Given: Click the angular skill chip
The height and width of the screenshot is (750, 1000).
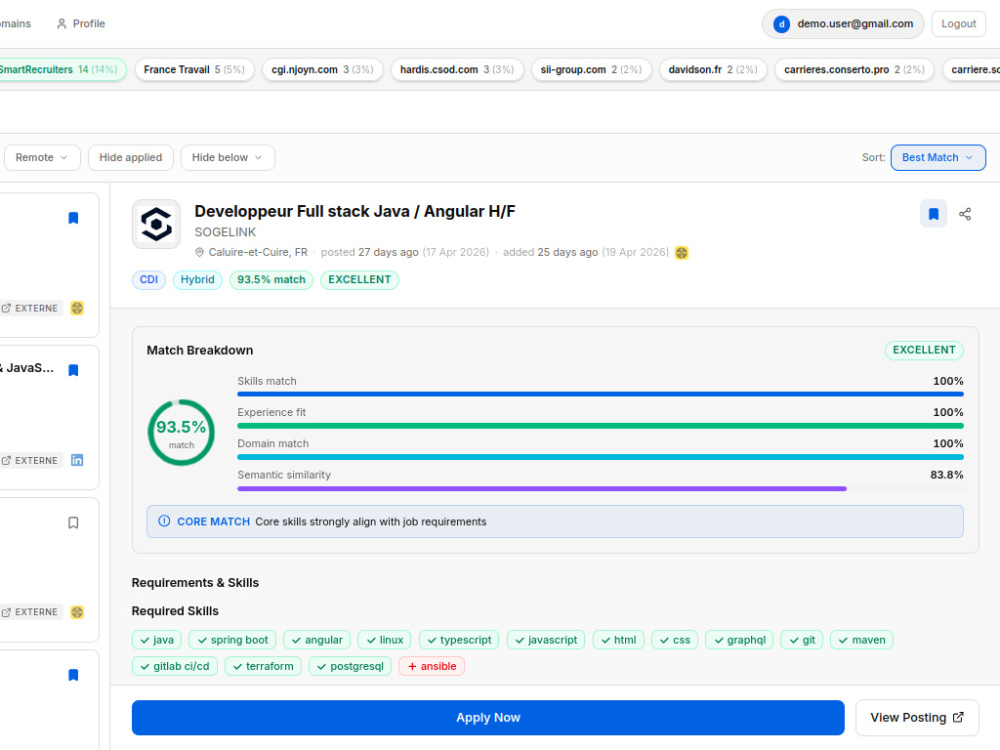Looking at the screenshot, I should pyautogui.click(x=317, y=640).
